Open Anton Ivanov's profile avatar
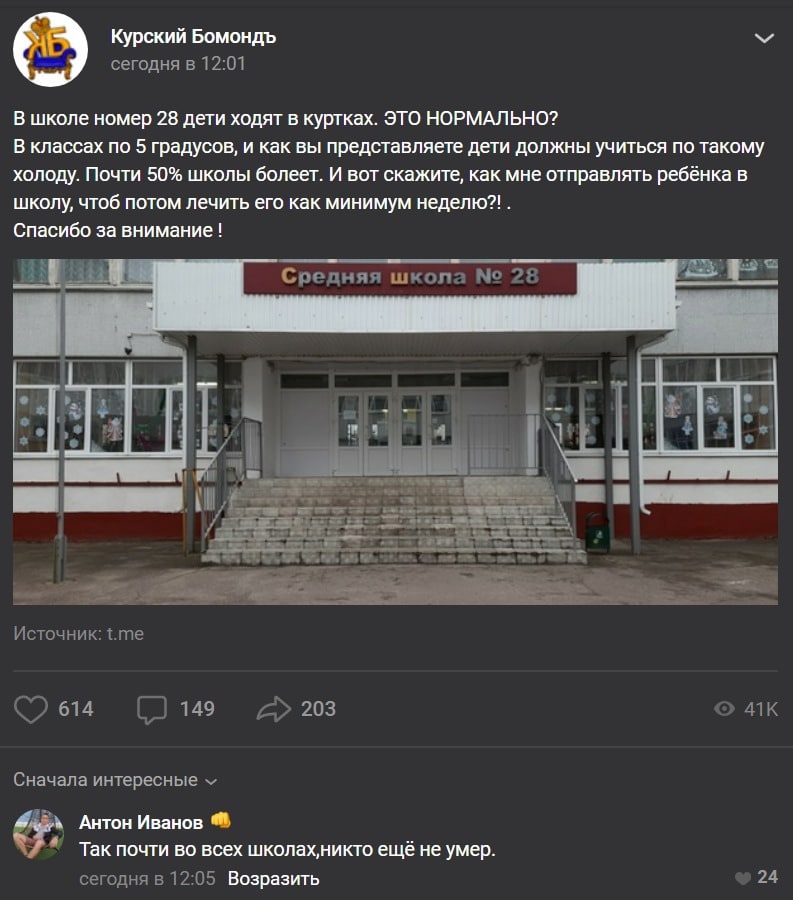The width and height of the screenshot is (793, 900). (x=38, y=834)
